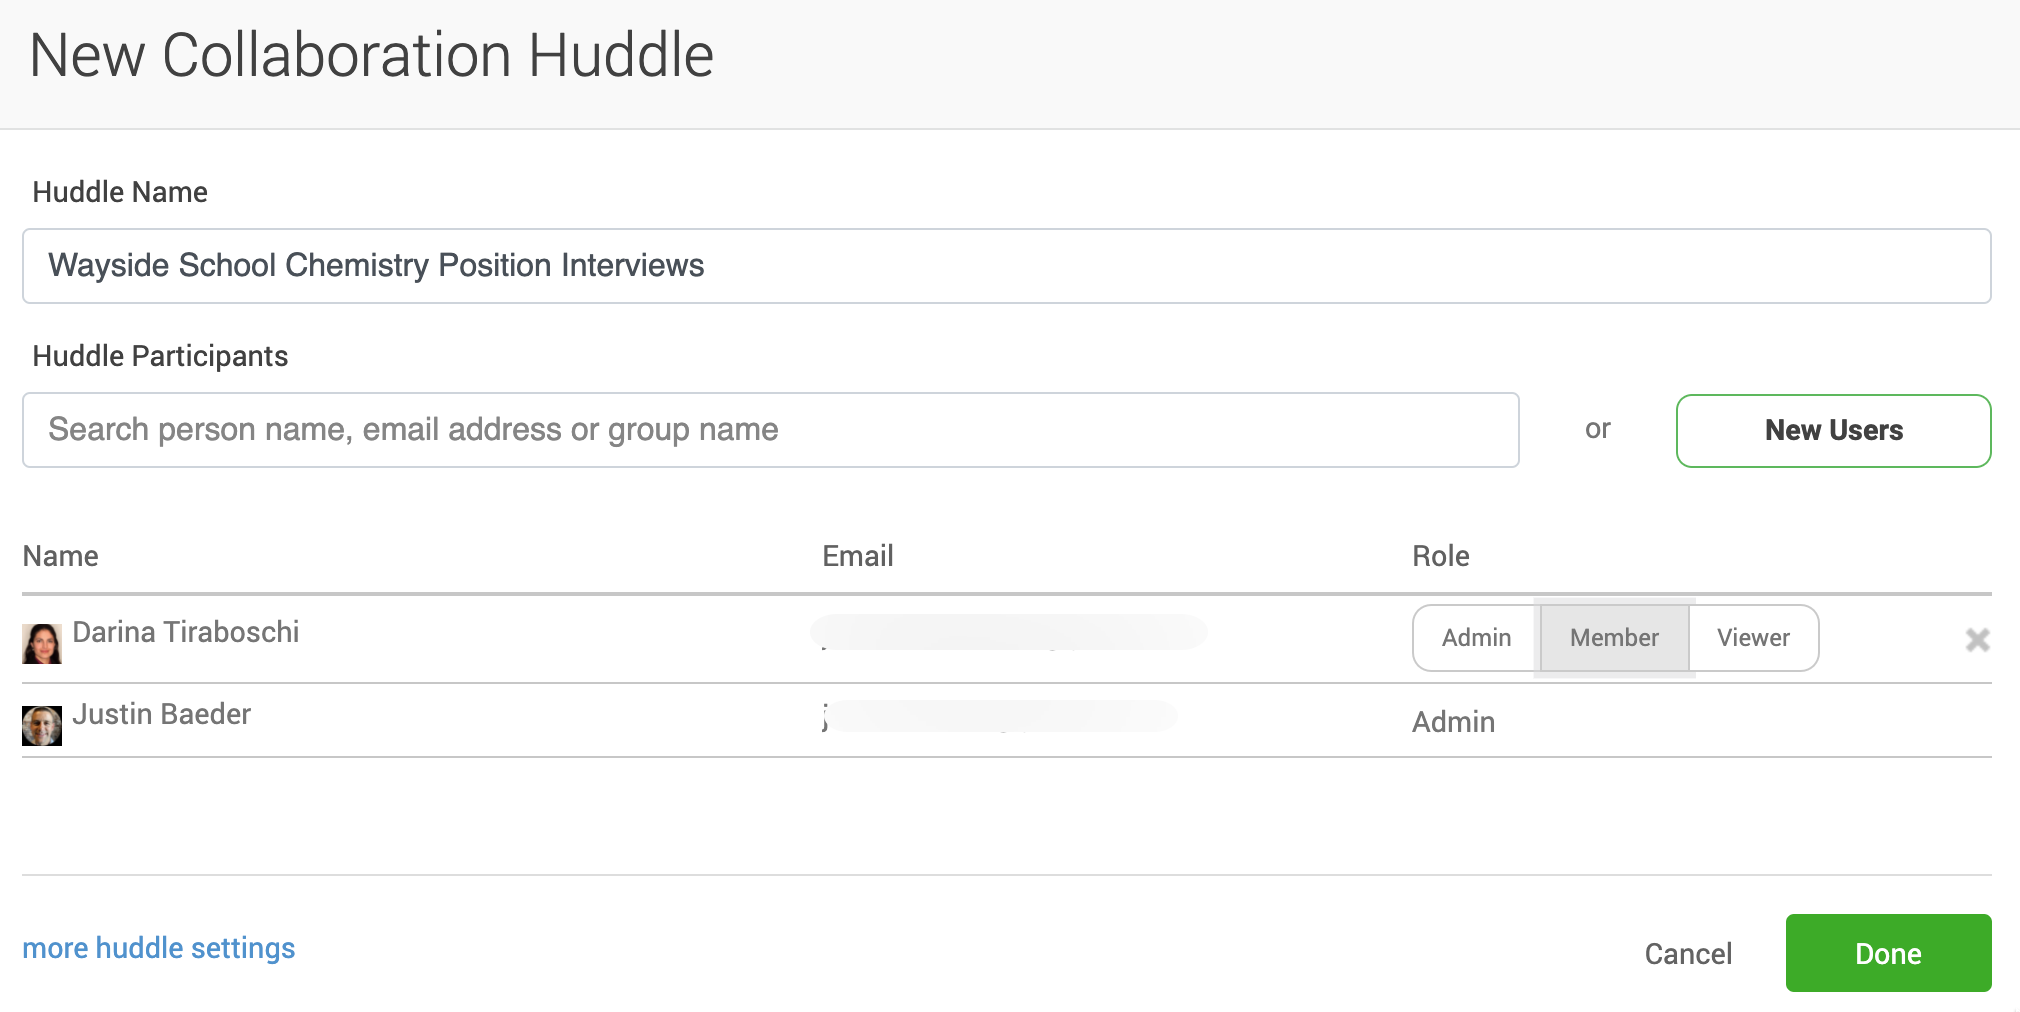The width and height of the screenshot is (2020, 1012).
Task: Click the Huddle Name text field
Action: [1006, 266]
